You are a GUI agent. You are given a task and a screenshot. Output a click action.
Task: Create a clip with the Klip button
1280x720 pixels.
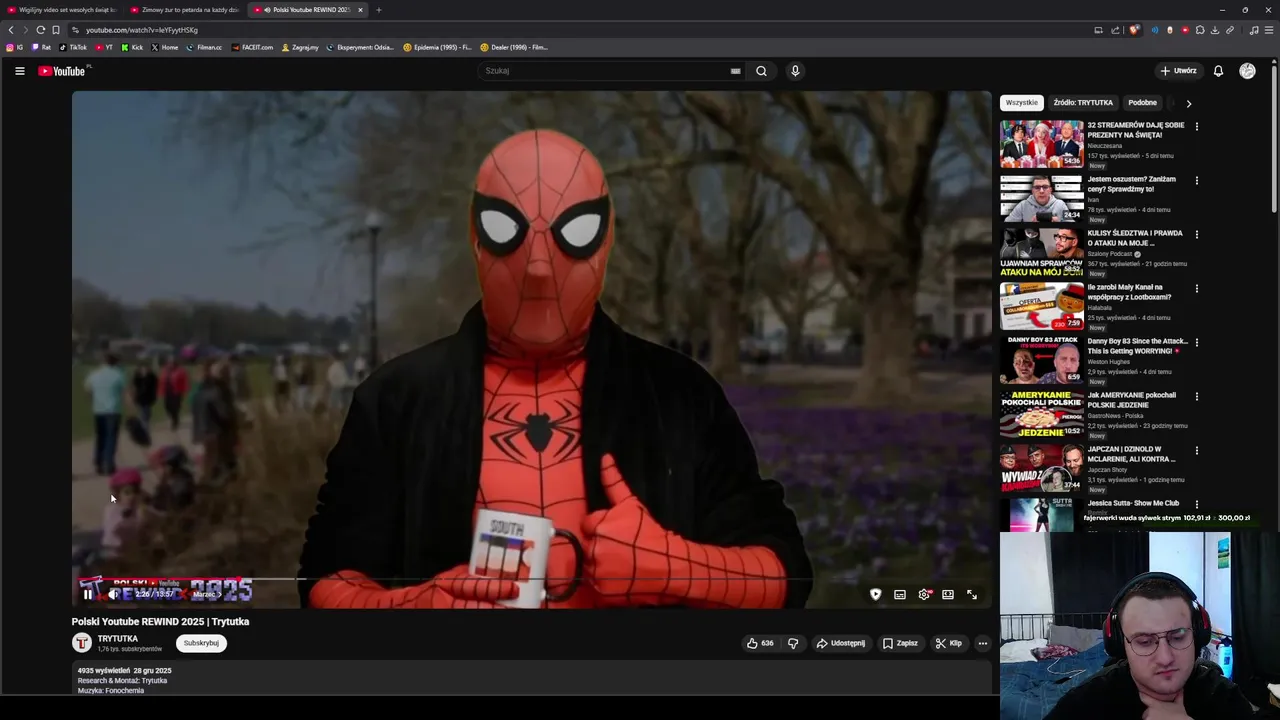click(x=948, y=643)
